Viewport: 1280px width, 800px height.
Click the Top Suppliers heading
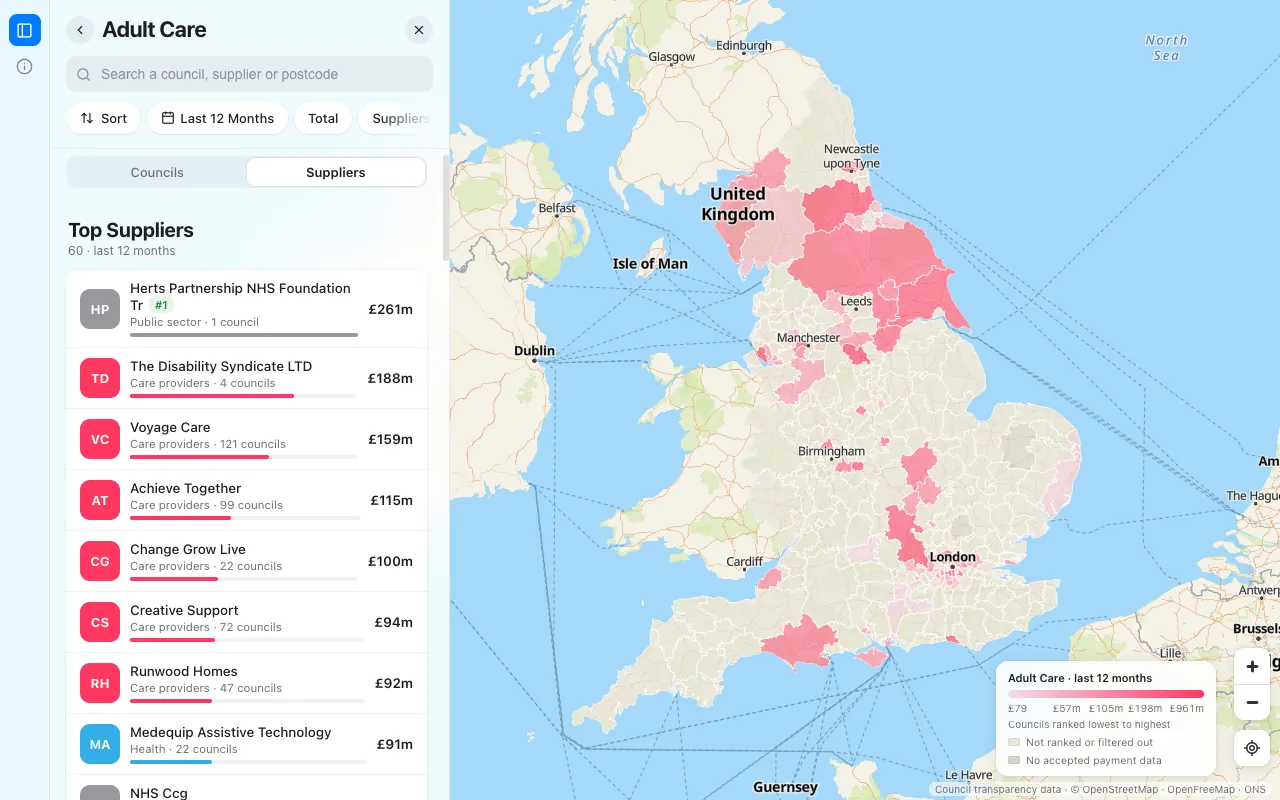pyautogui.click(x=131, y=230)
